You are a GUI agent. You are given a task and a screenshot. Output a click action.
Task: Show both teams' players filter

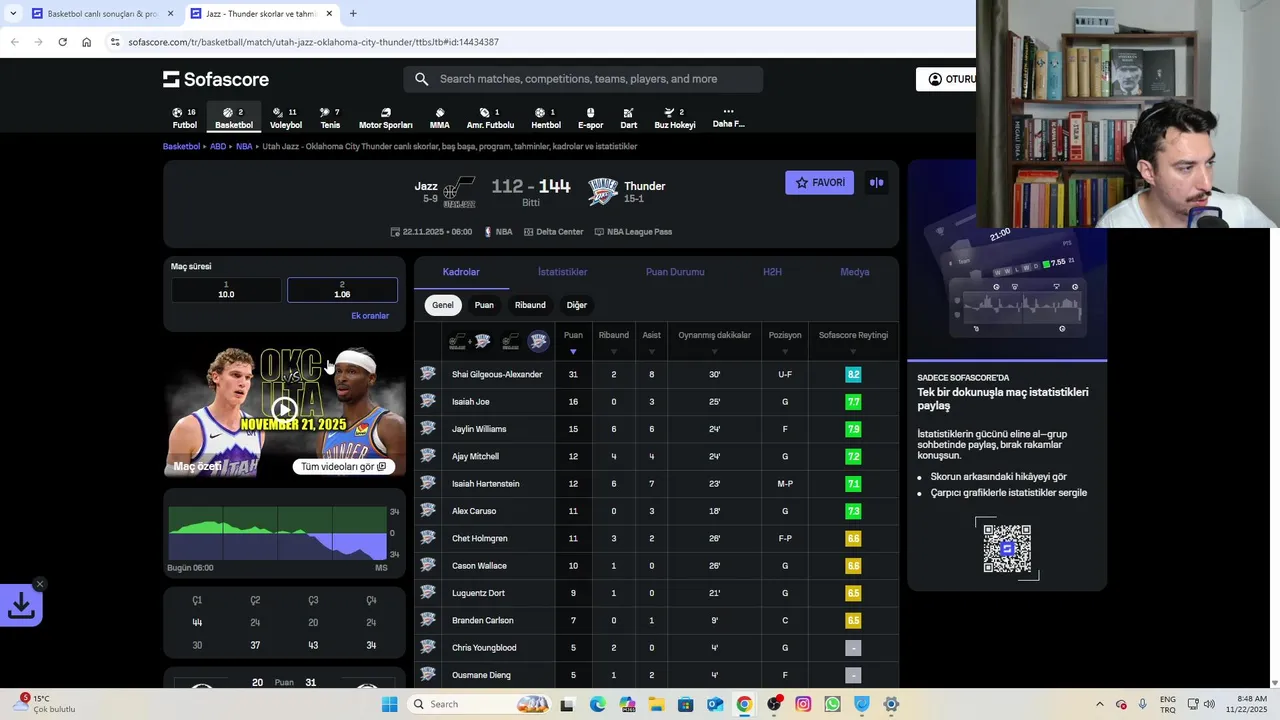click(x=470, y=342)
